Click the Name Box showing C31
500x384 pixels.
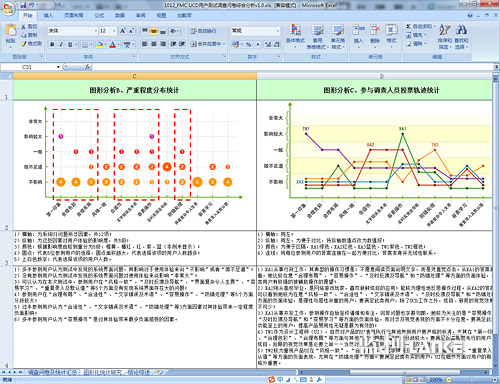[31, 67]
